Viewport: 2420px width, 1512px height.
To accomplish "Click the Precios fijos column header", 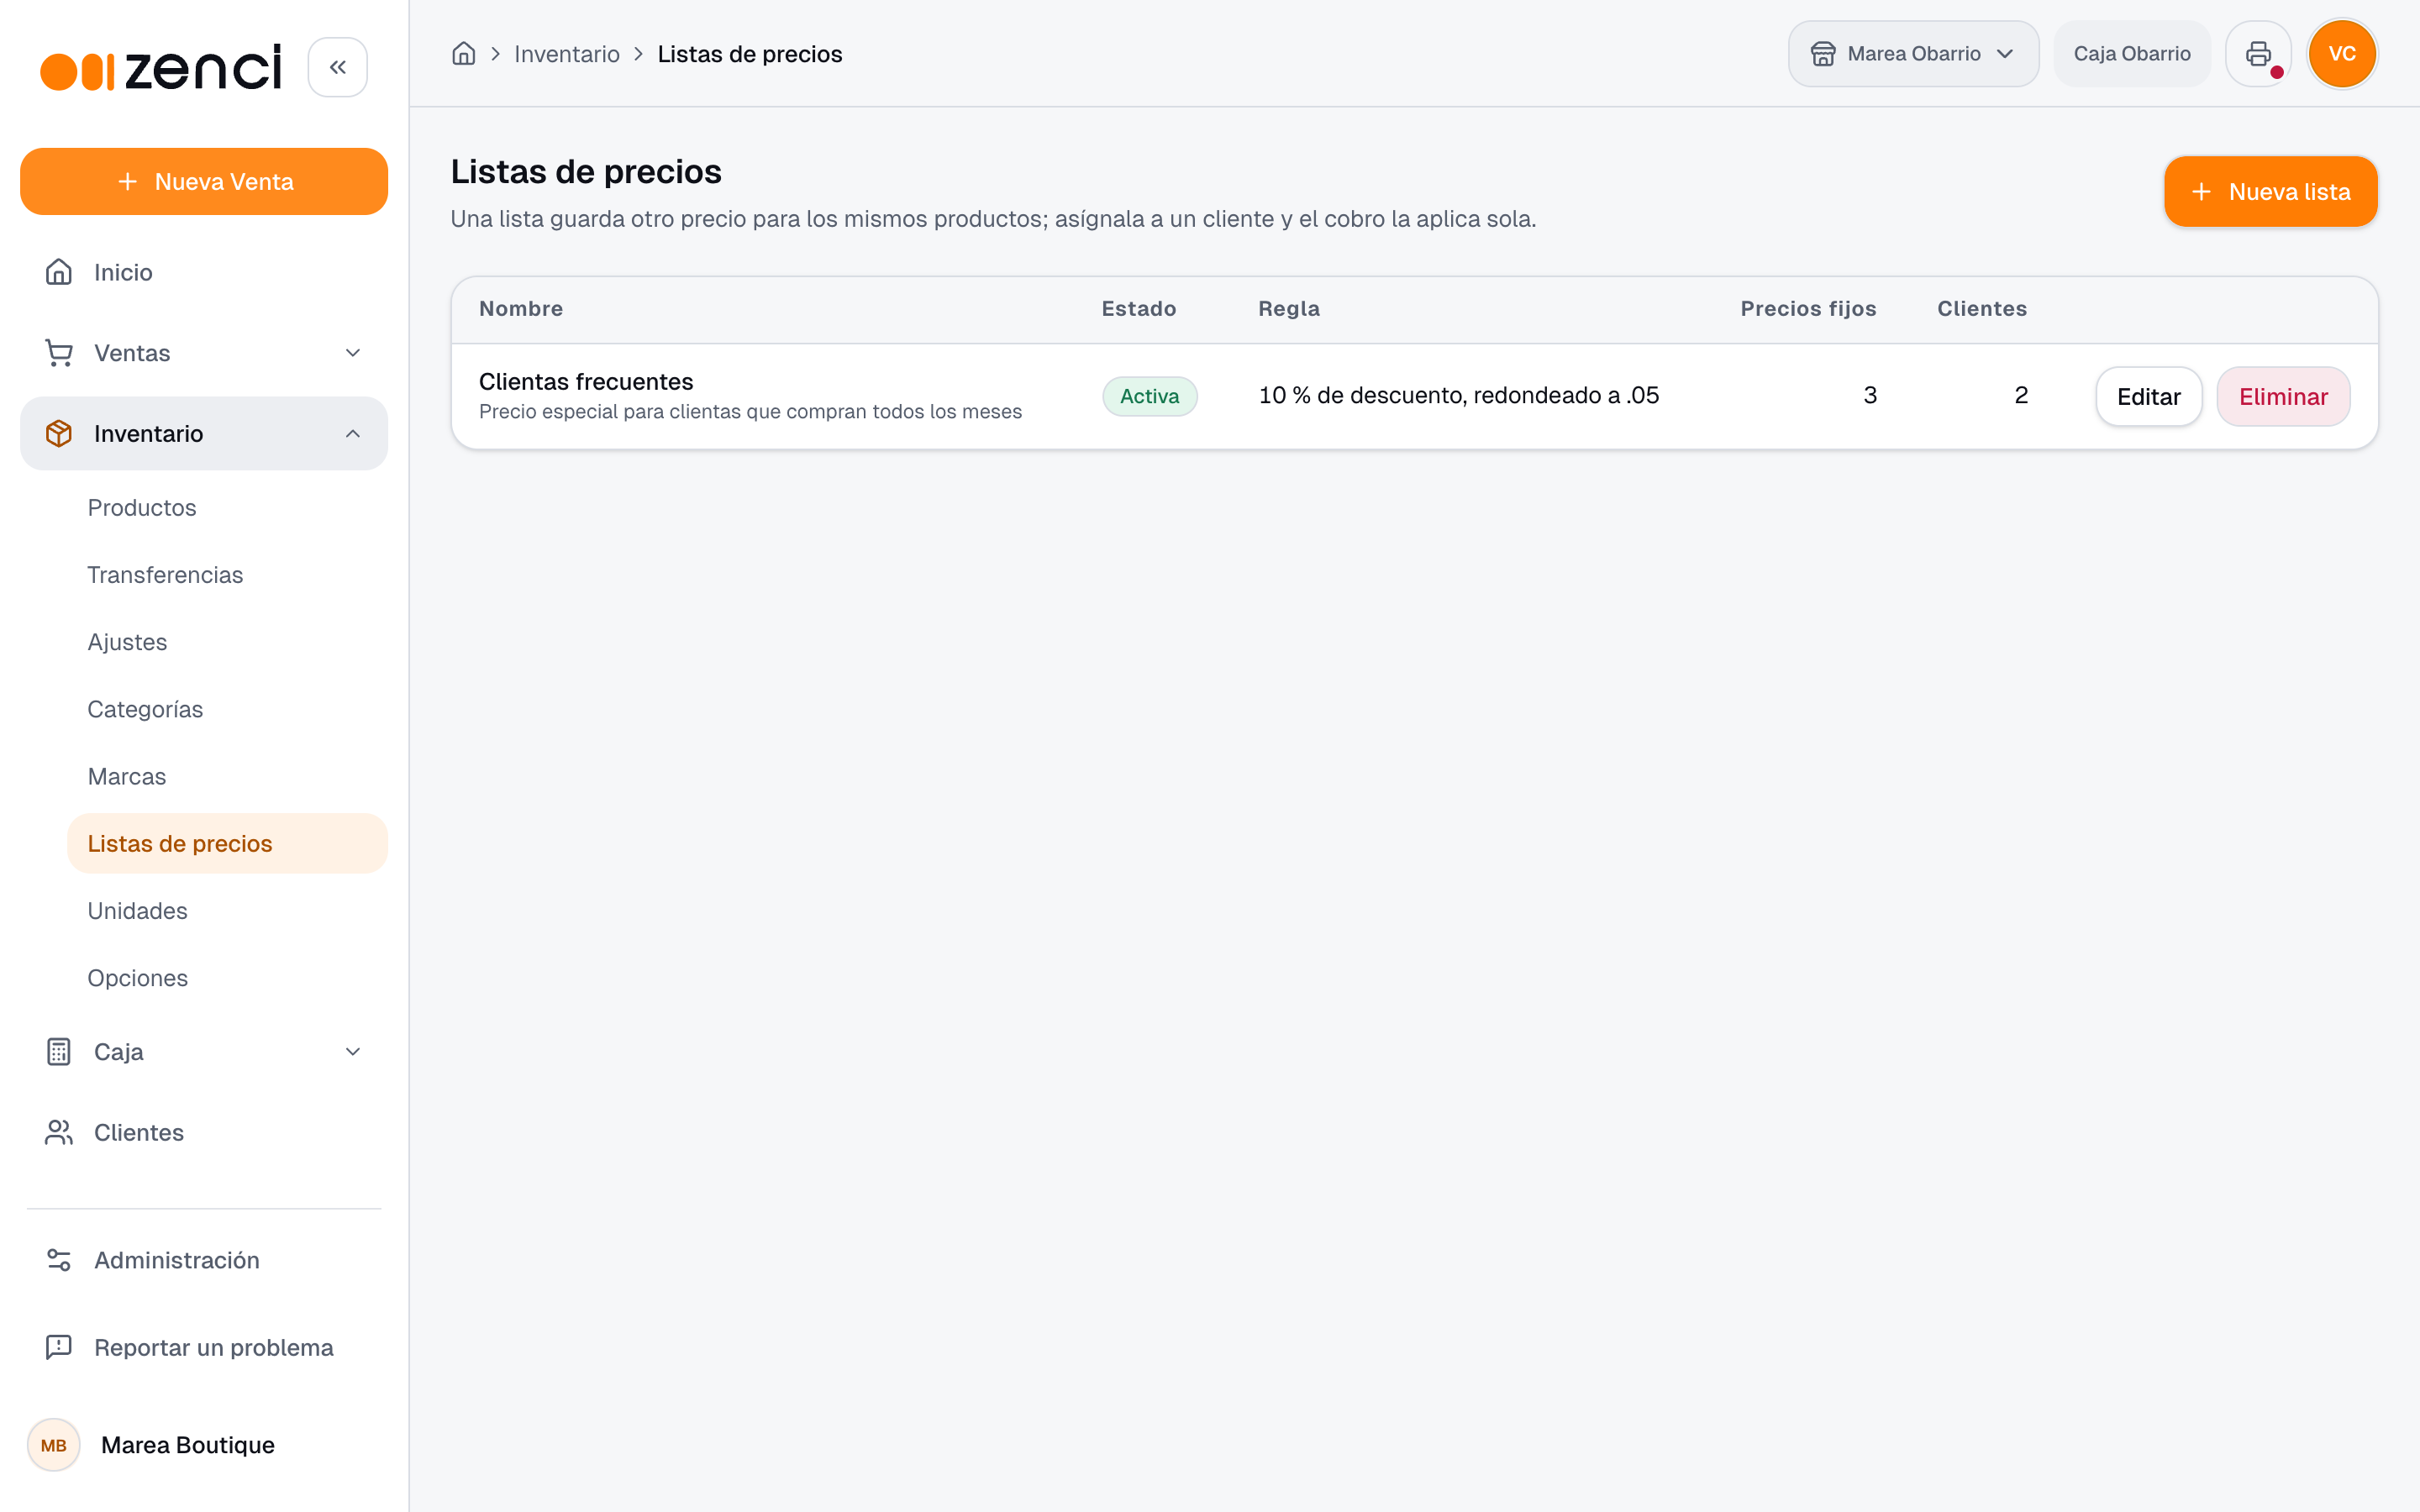I will click(1808, 309).
